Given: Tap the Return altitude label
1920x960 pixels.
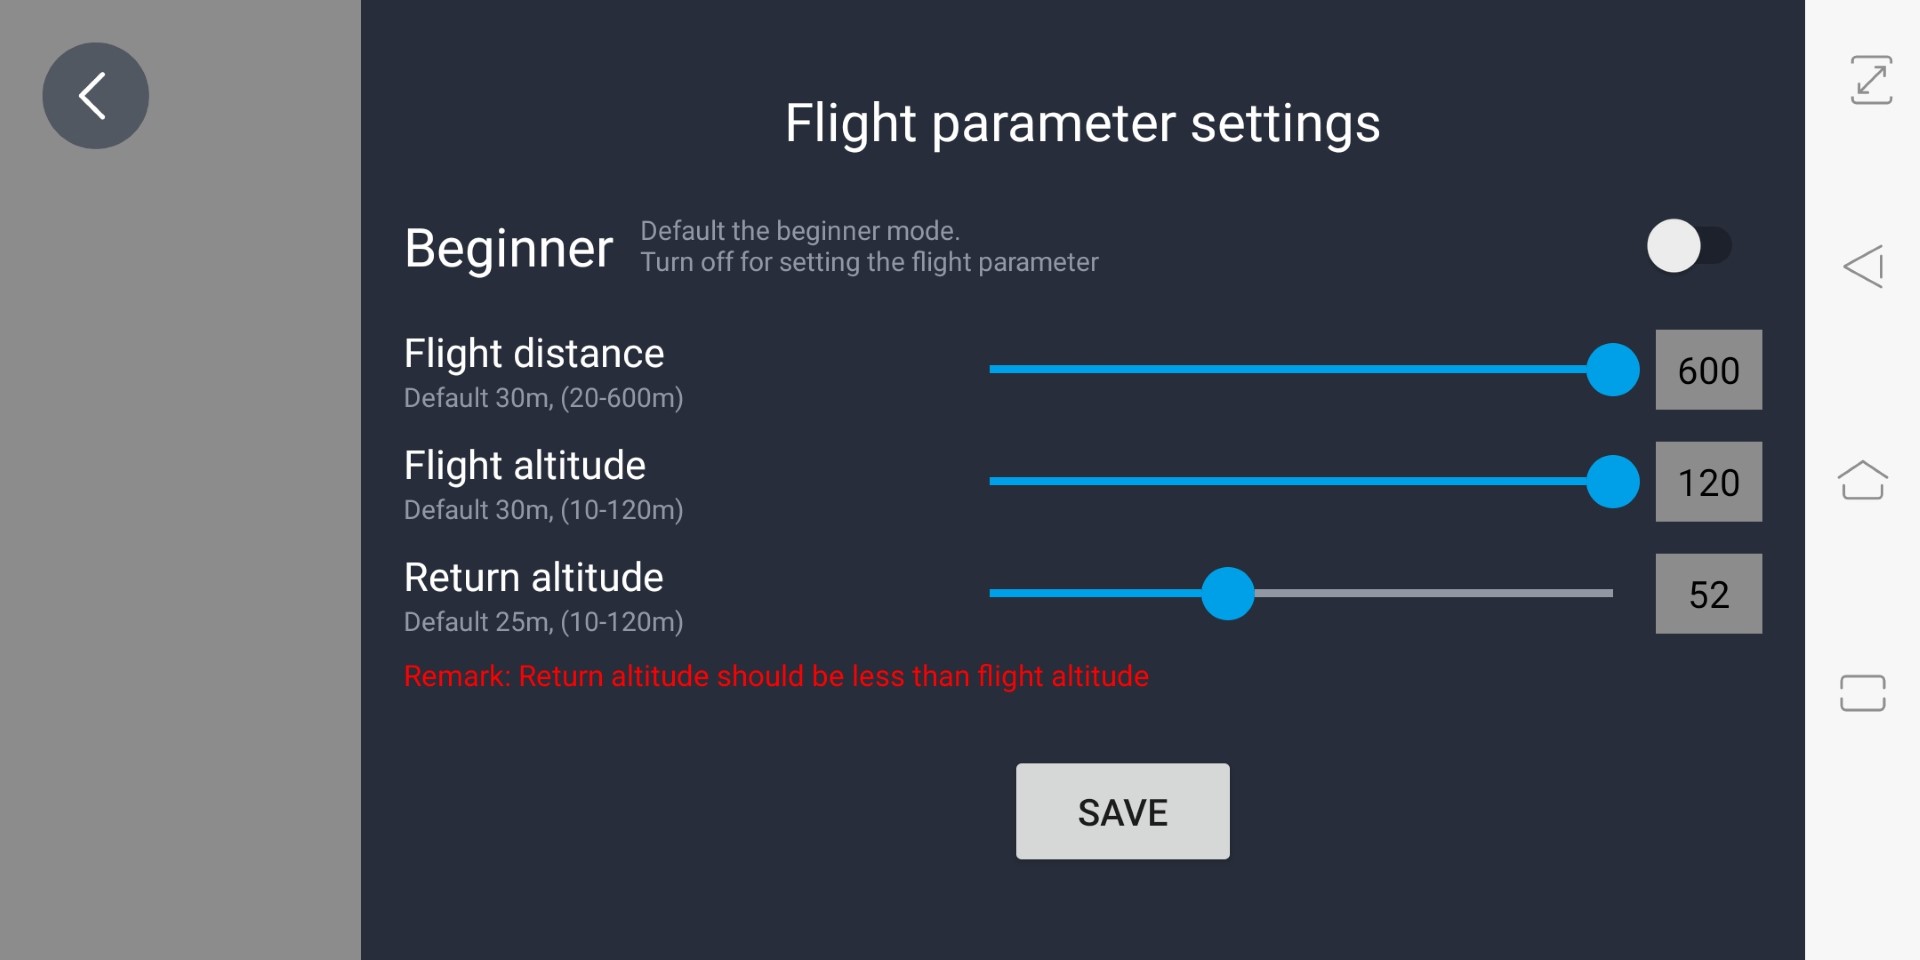Looking at the screenshot, I should pos(534,578).
